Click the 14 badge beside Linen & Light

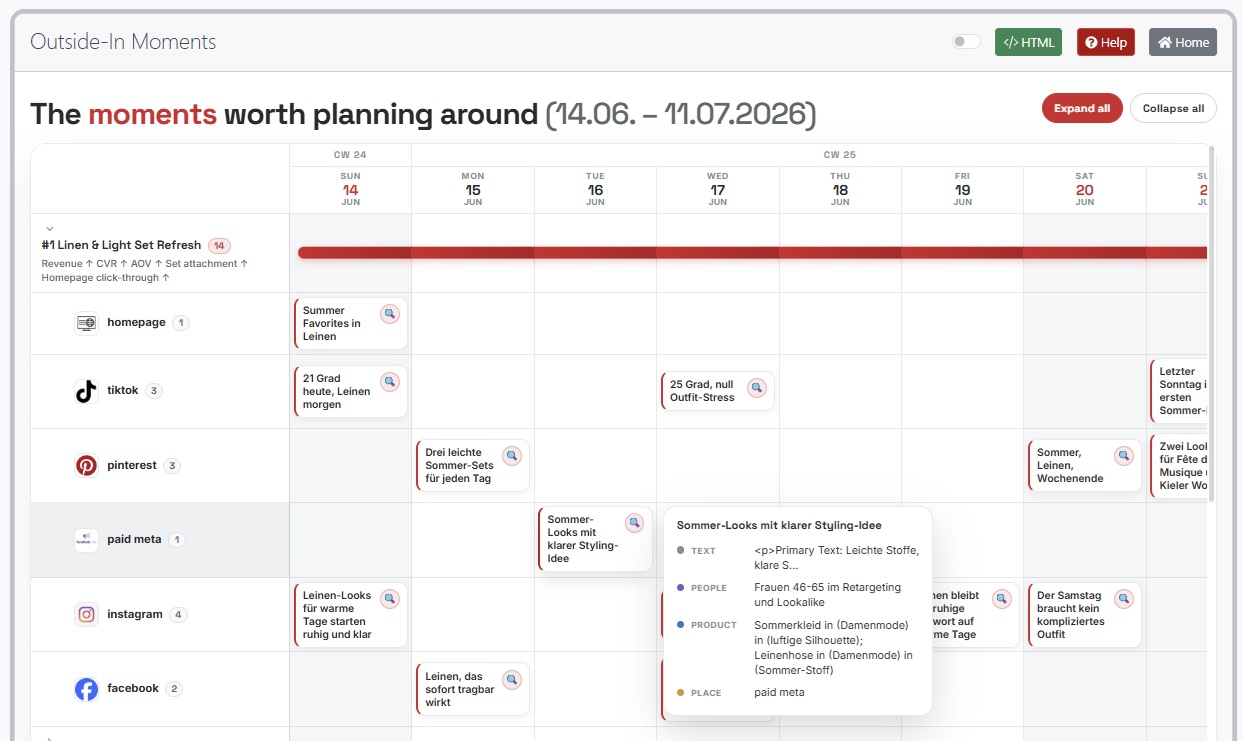click(220, 245)
